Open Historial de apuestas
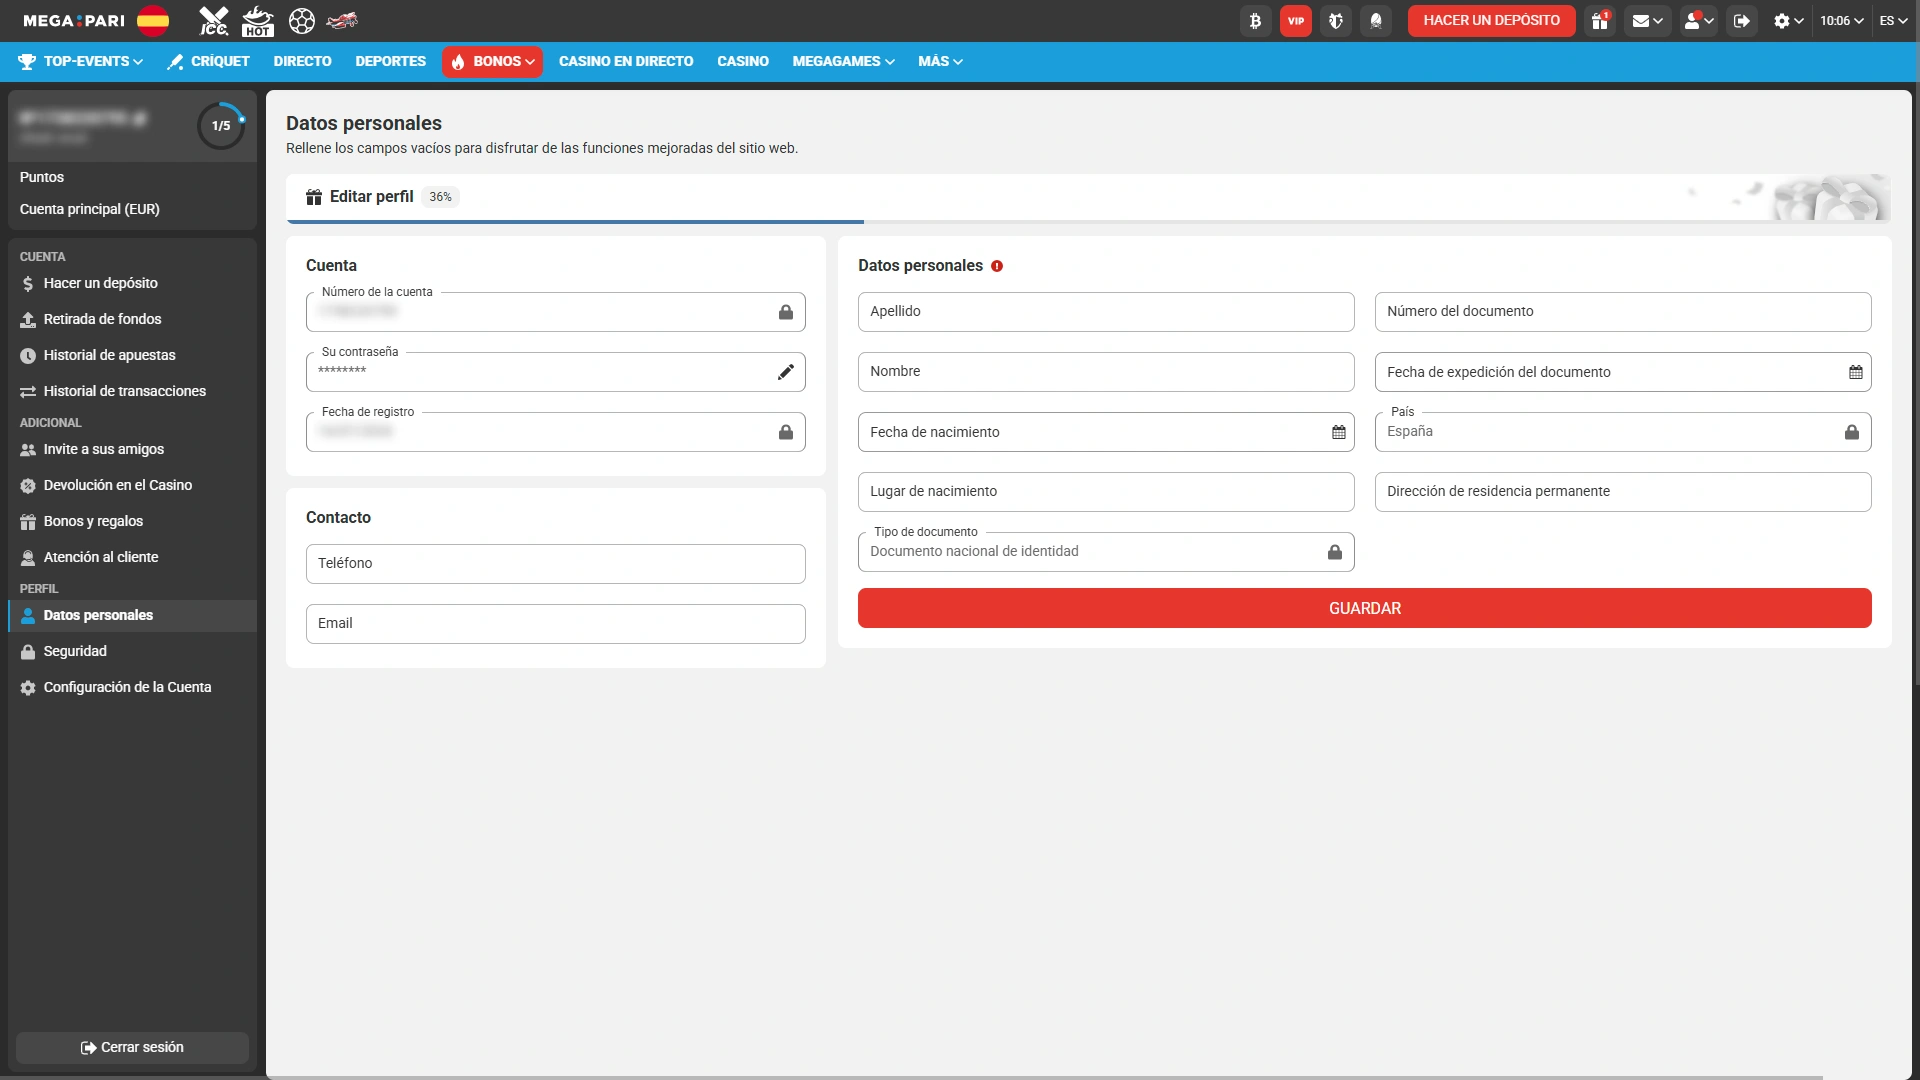 (132, 355)
